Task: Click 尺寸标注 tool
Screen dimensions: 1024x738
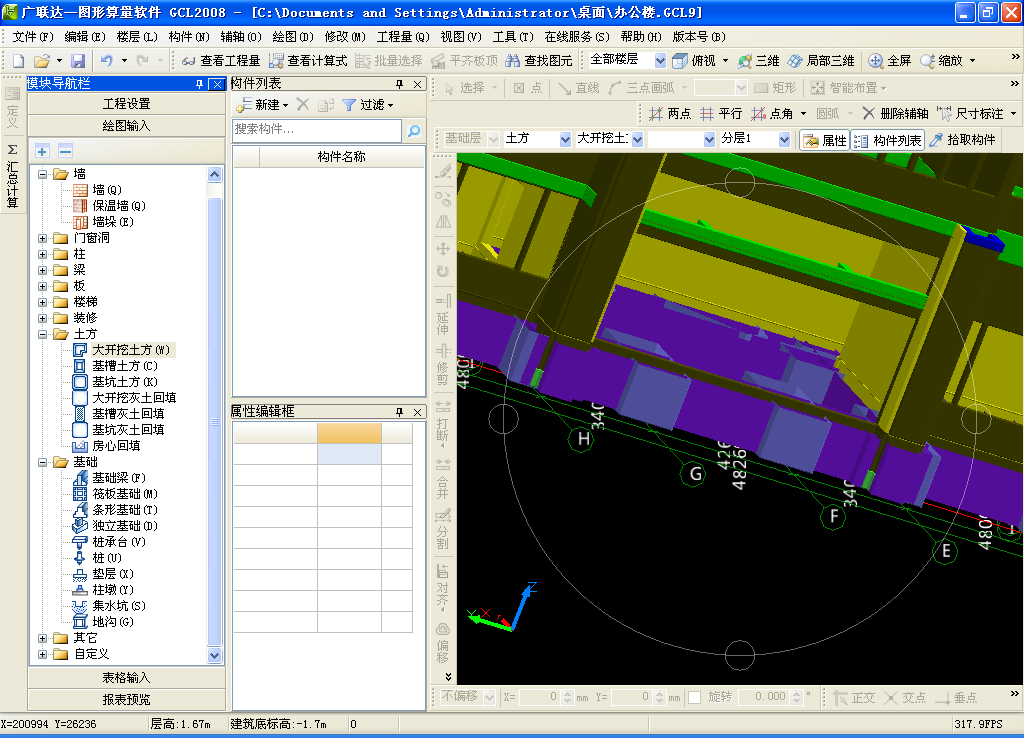Action: 970,114
